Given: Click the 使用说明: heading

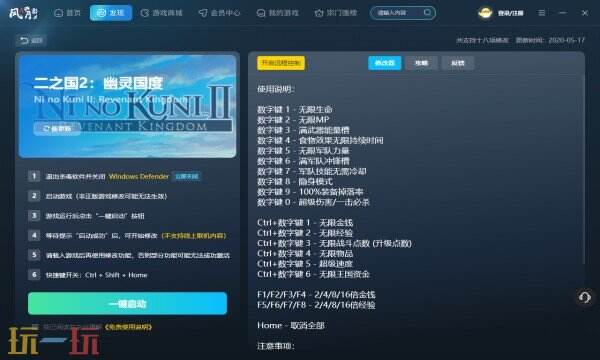Looking at the screenshot, I should (x=276, y=89).
